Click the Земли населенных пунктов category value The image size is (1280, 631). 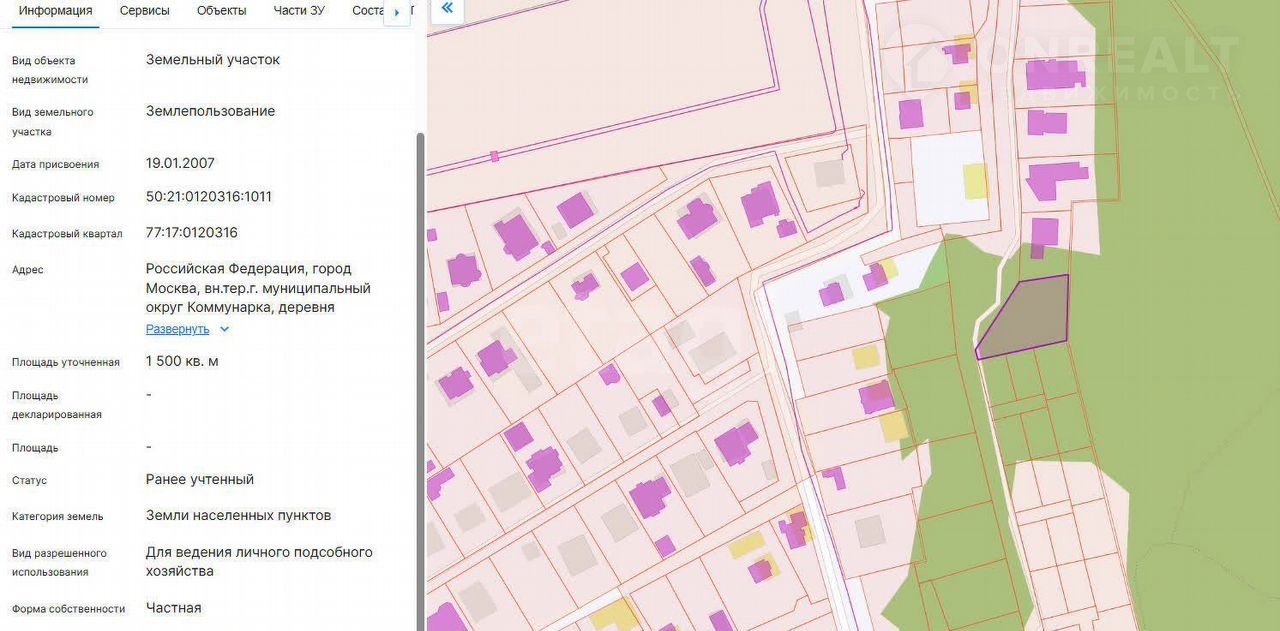(x=238, y=516)
